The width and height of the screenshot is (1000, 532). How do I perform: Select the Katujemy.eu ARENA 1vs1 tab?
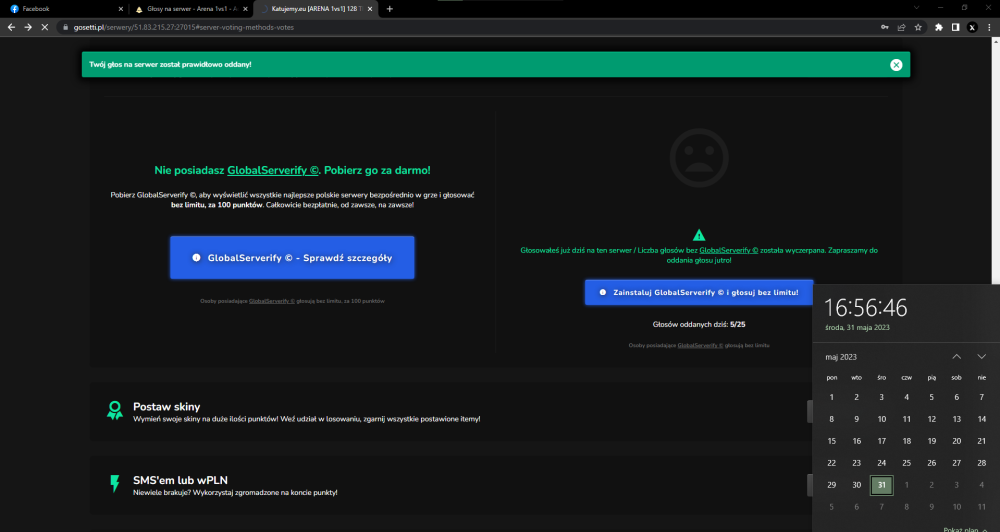(x=317, y=9)
